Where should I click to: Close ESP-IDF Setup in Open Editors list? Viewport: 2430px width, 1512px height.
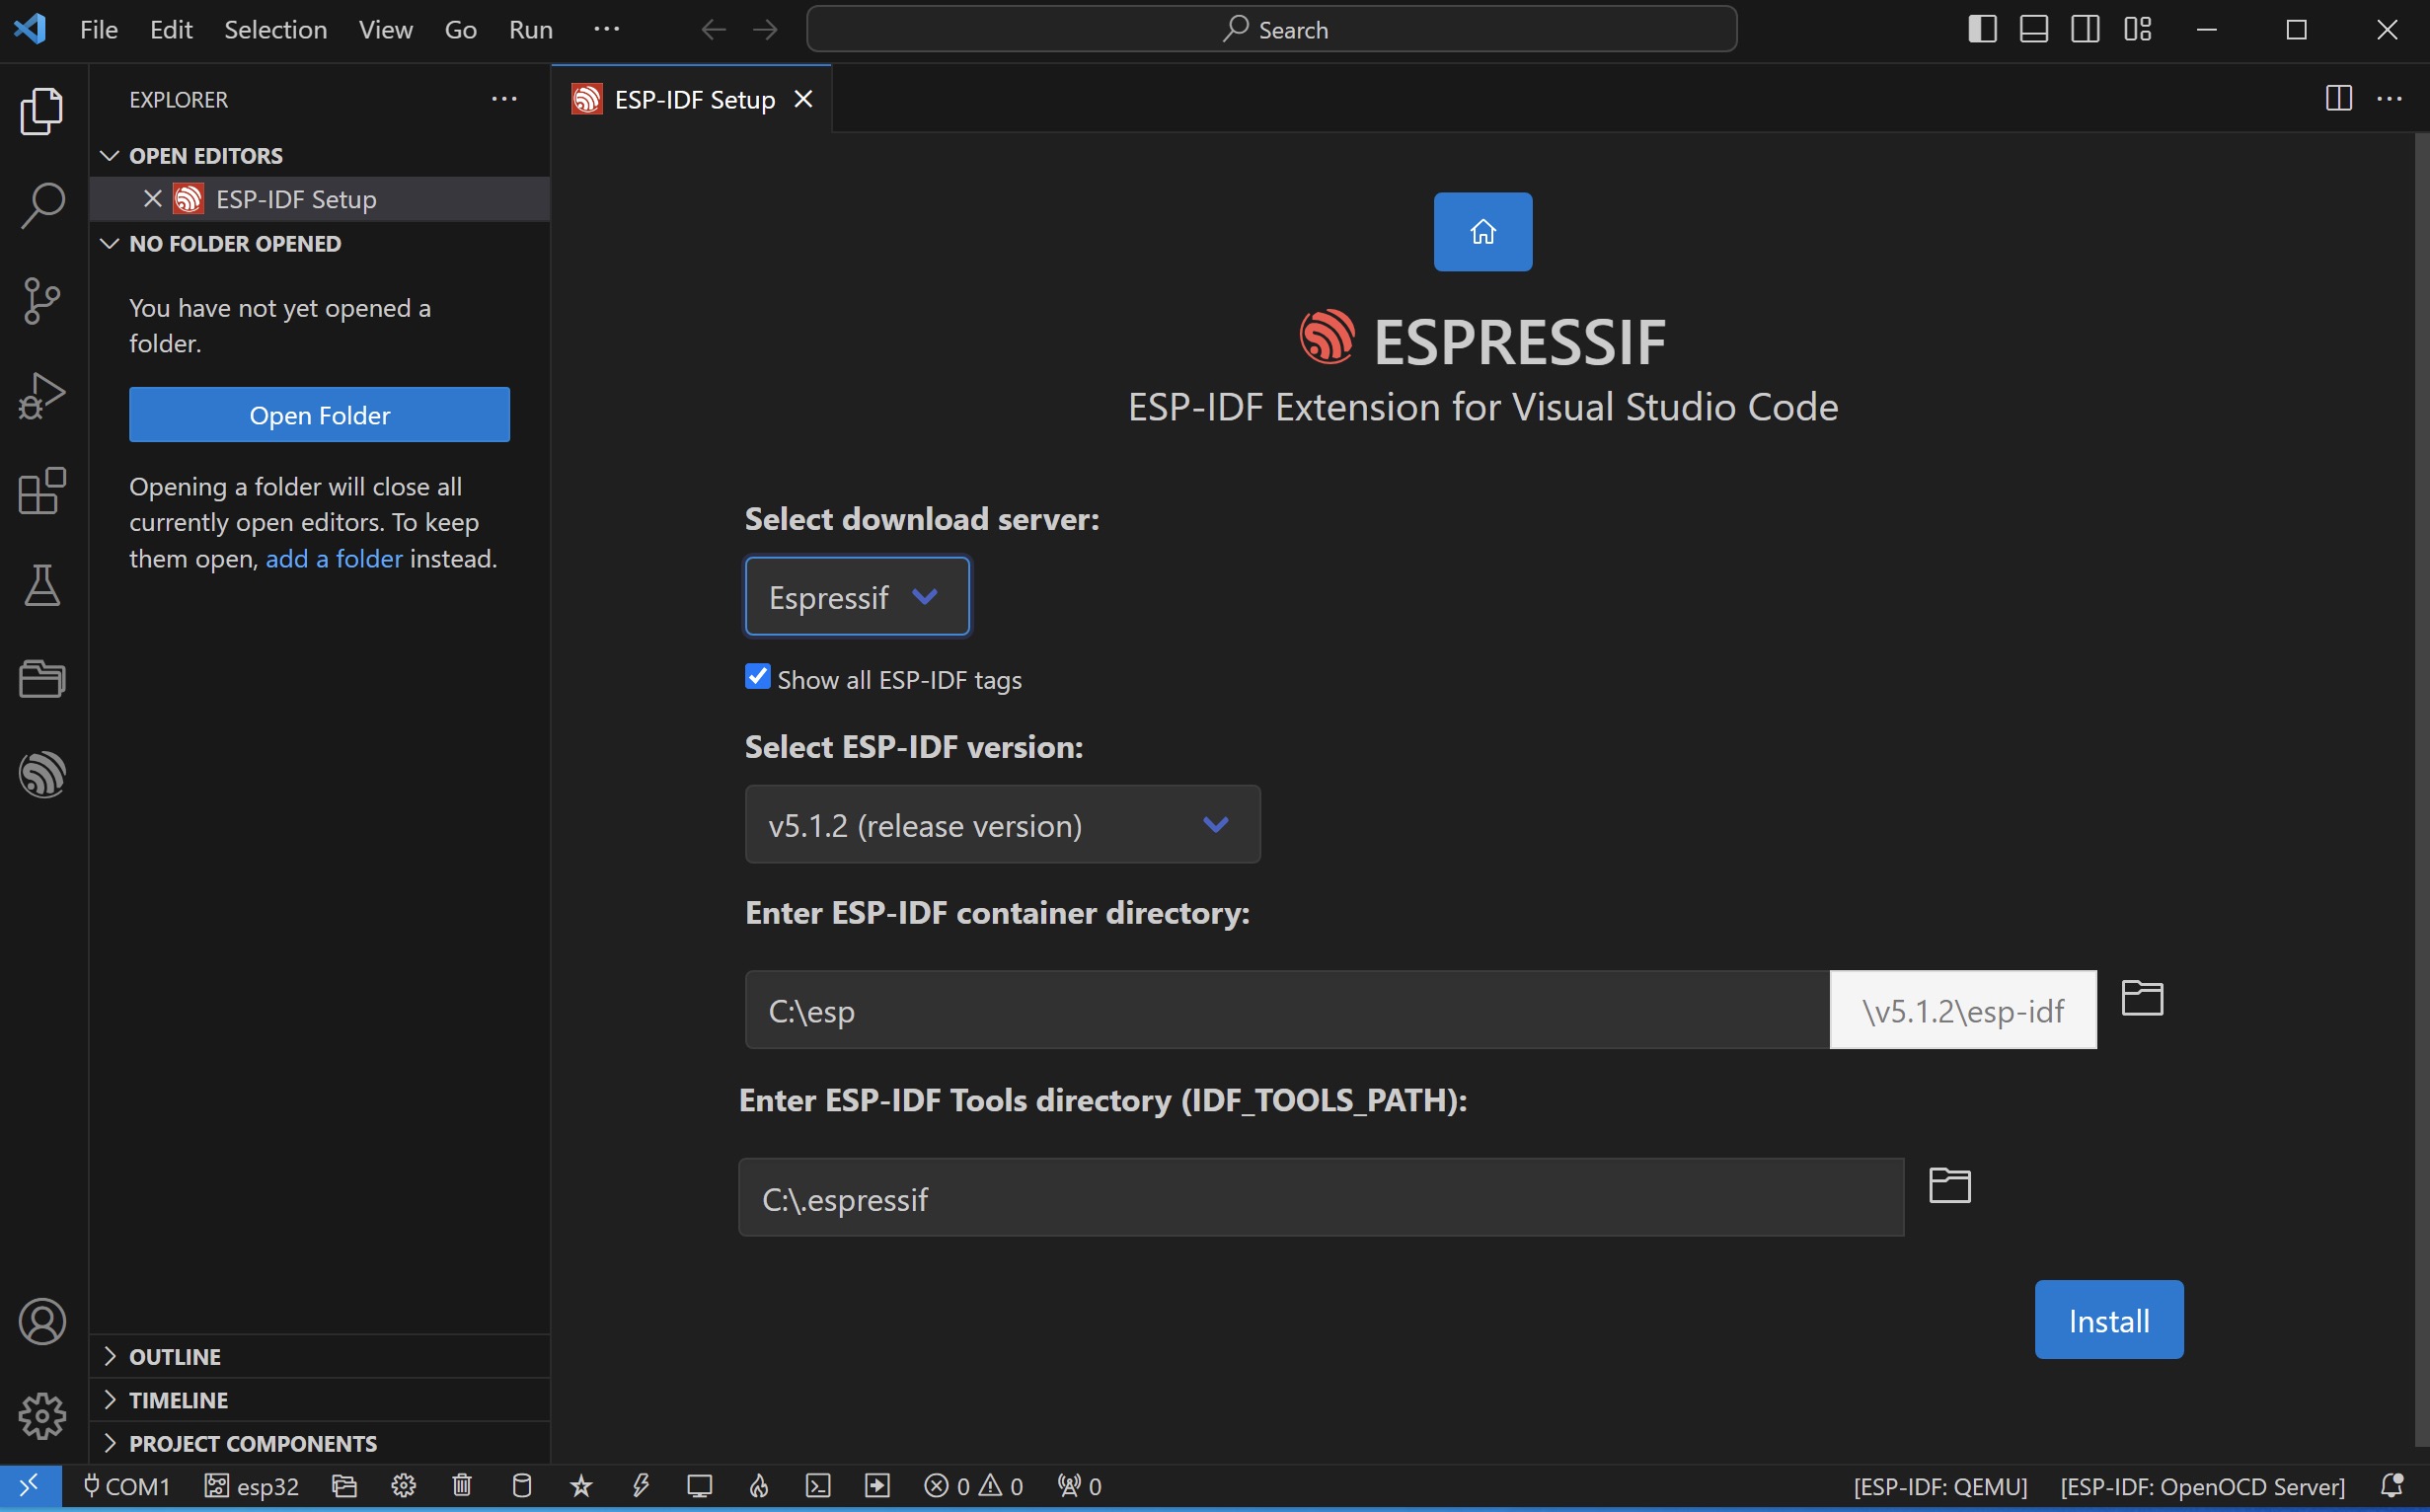pos(152,199)
